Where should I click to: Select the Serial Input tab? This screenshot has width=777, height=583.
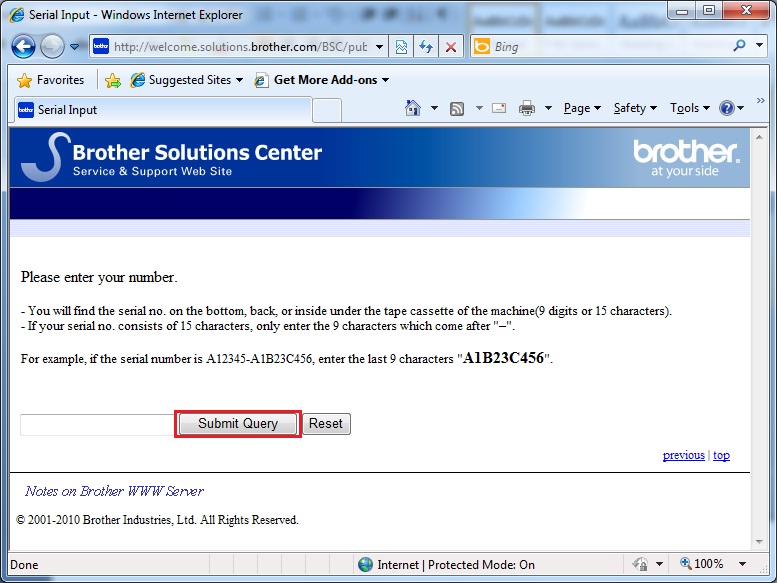coord(68,110)
